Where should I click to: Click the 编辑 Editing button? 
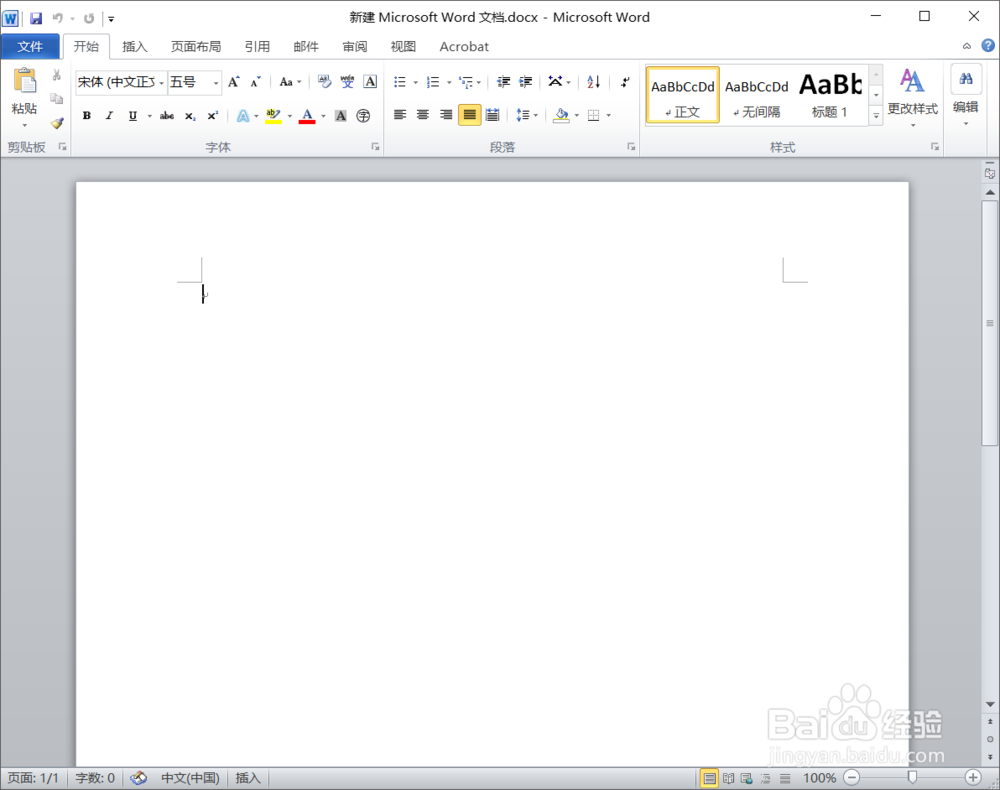966,96
